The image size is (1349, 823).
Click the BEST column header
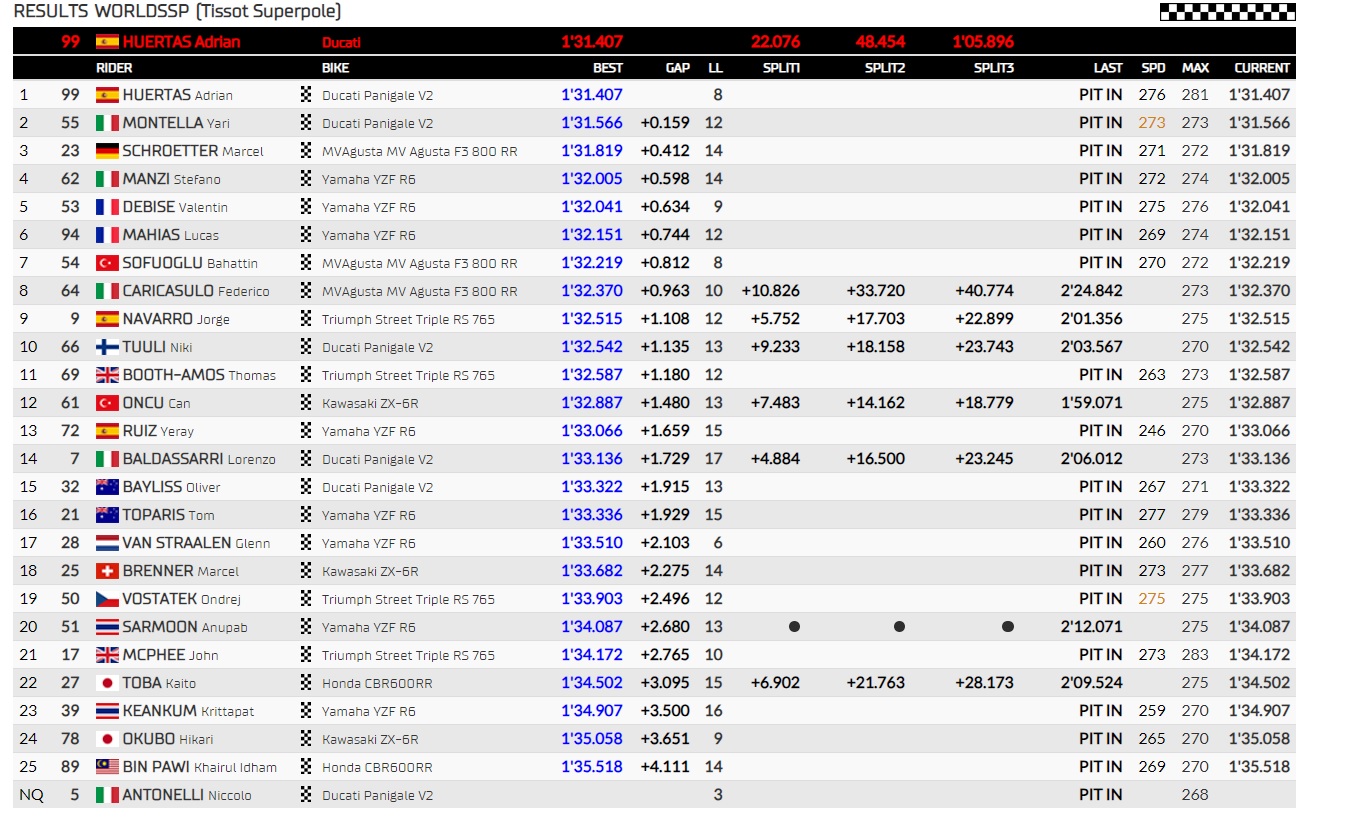point(607,68)
